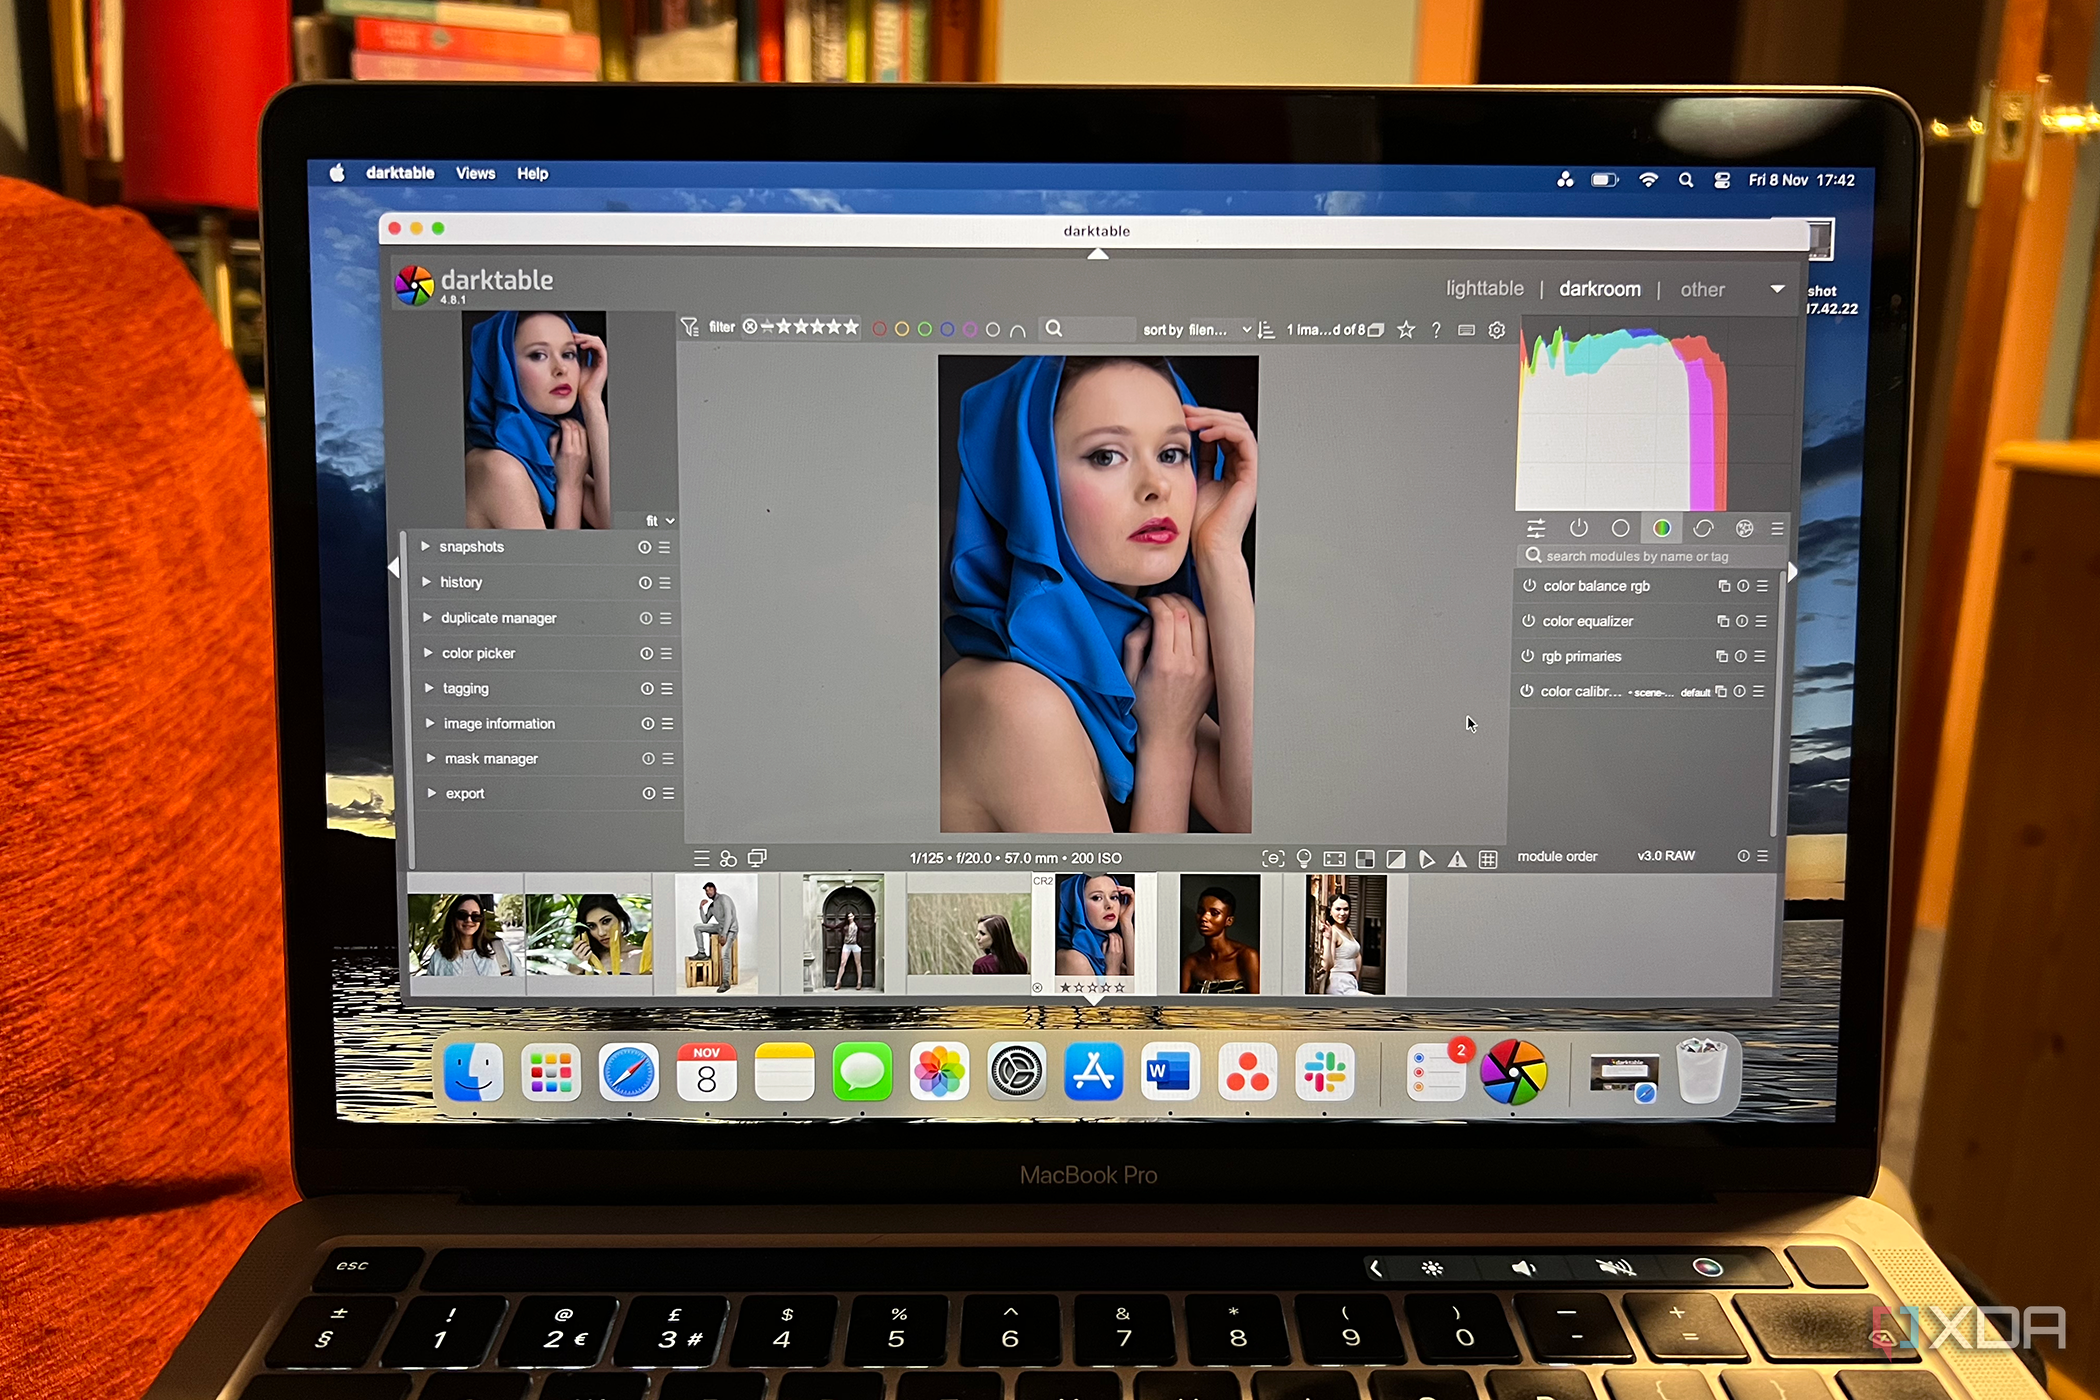Click the mask manager module label

pos(491,759)
